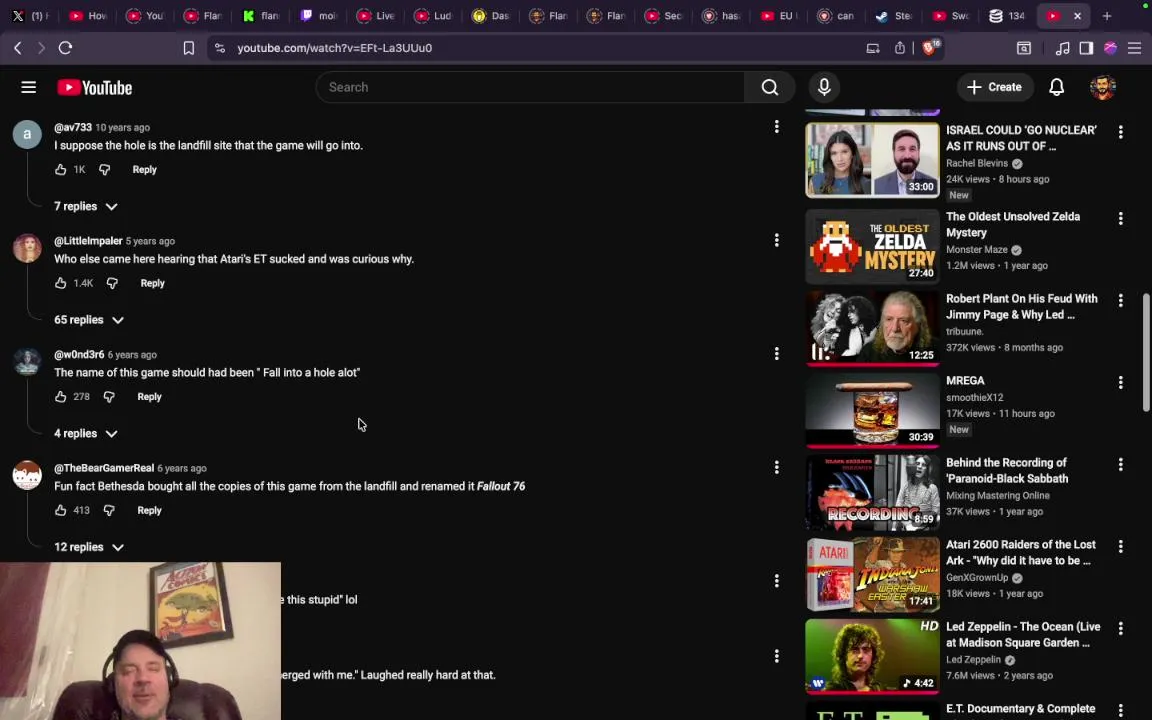The image size is (1152, 720).
Task: Switch to the 134 browser tab
Action: coord(1007,15)
